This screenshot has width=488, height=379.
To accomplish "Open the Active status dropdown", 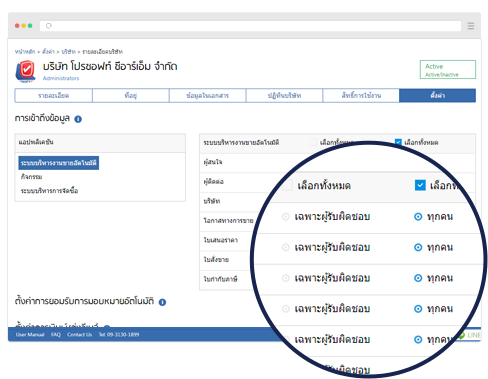I will tap(448, 69).
